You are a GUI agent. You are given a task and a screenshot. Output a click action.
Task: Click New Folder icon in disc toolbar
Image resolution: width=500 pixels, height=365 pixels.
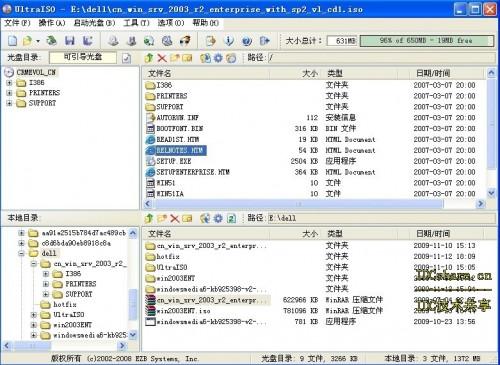[x=175, y=58]
